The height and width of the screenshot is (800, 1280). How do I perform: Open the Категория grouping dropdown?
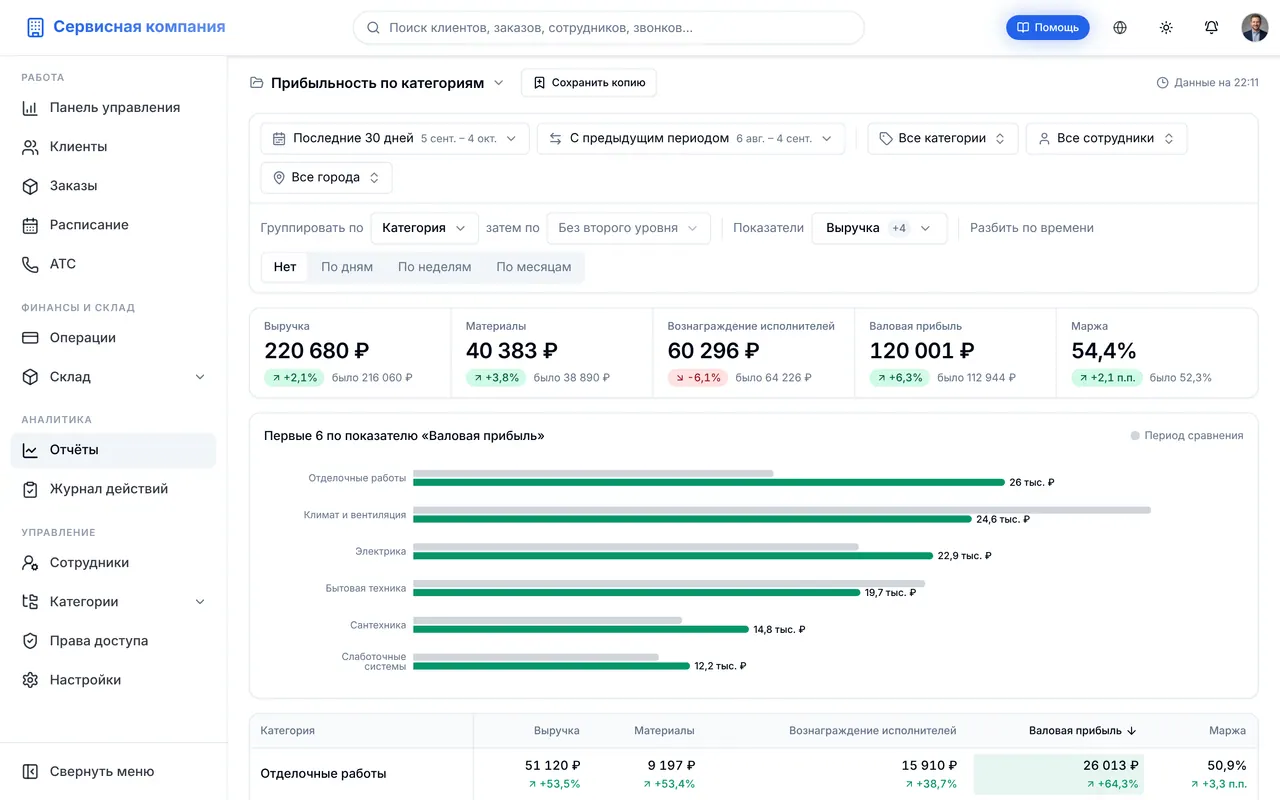pyautogui.click(x=424, y=228)
